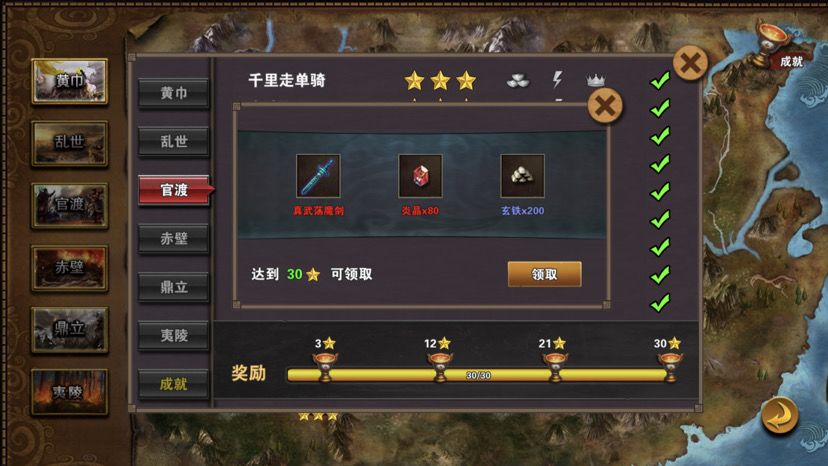Select the 黄巾 chapter tab
Image resolution: width=828 pixels, height=466 pixels.
tap(173, 93)
